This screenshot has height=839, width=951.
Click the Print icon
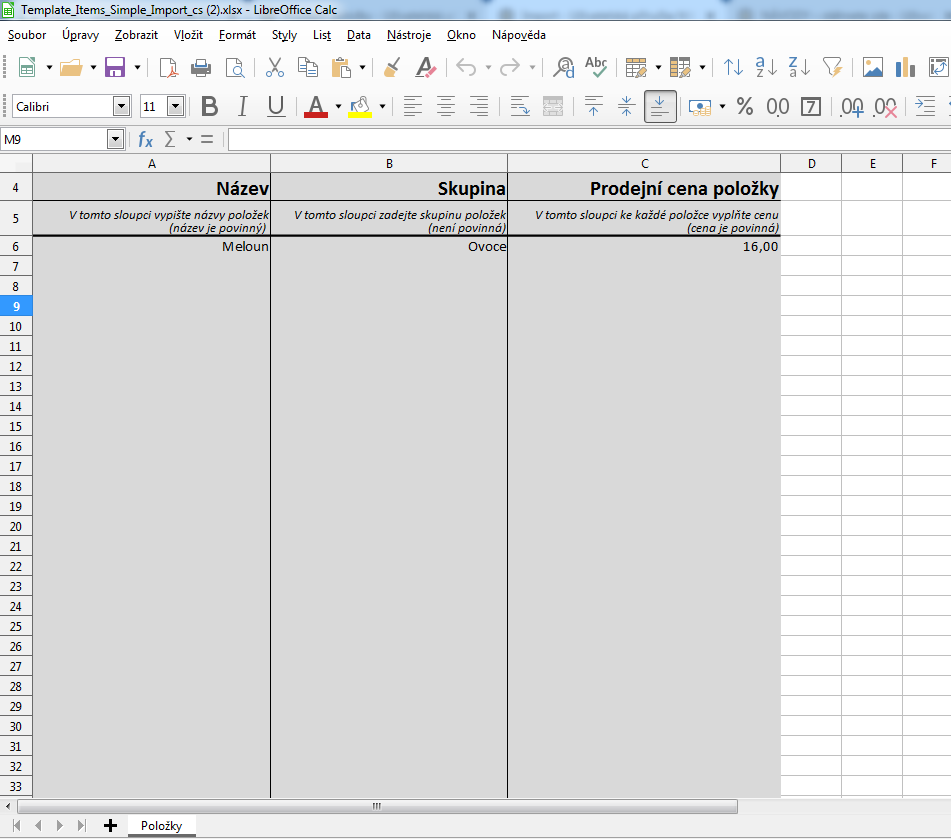[201, 67]
